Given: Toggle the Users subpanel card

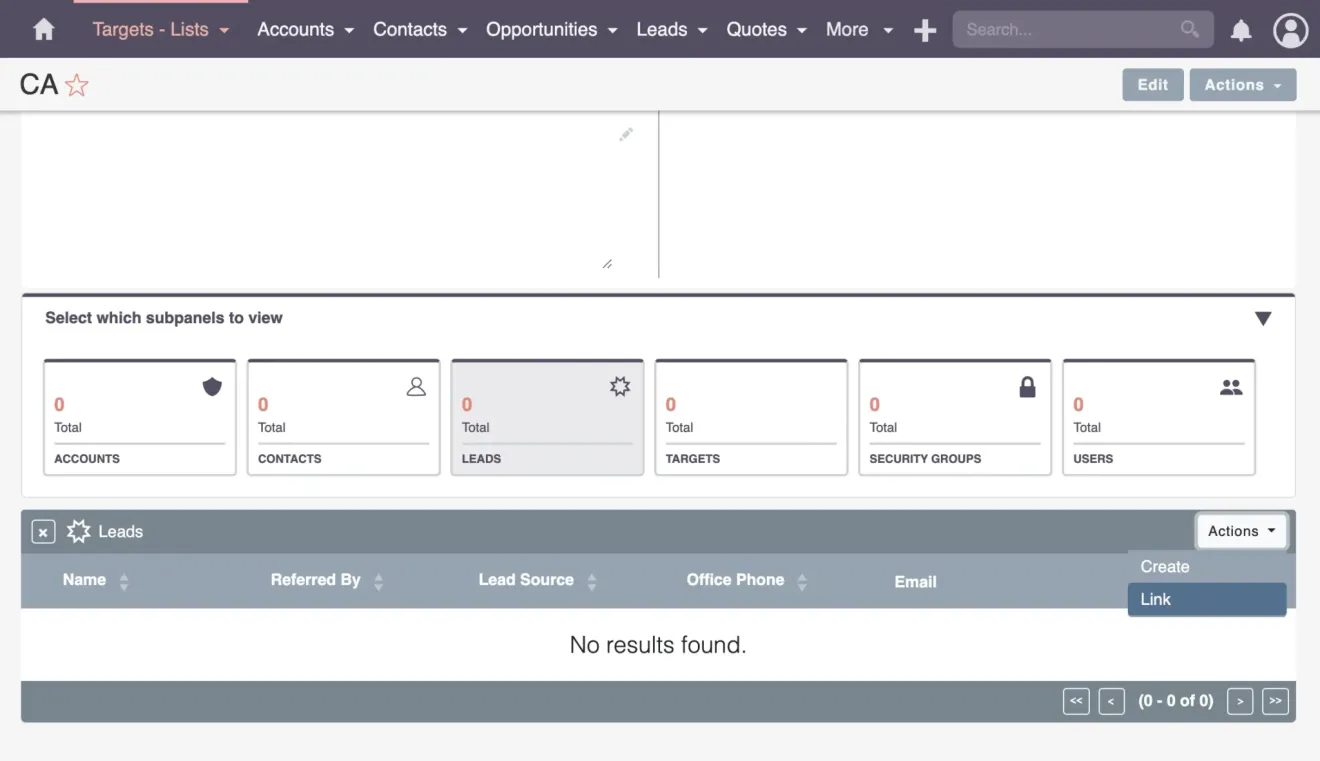Looking at the screenshot, I should [1158, 417].
